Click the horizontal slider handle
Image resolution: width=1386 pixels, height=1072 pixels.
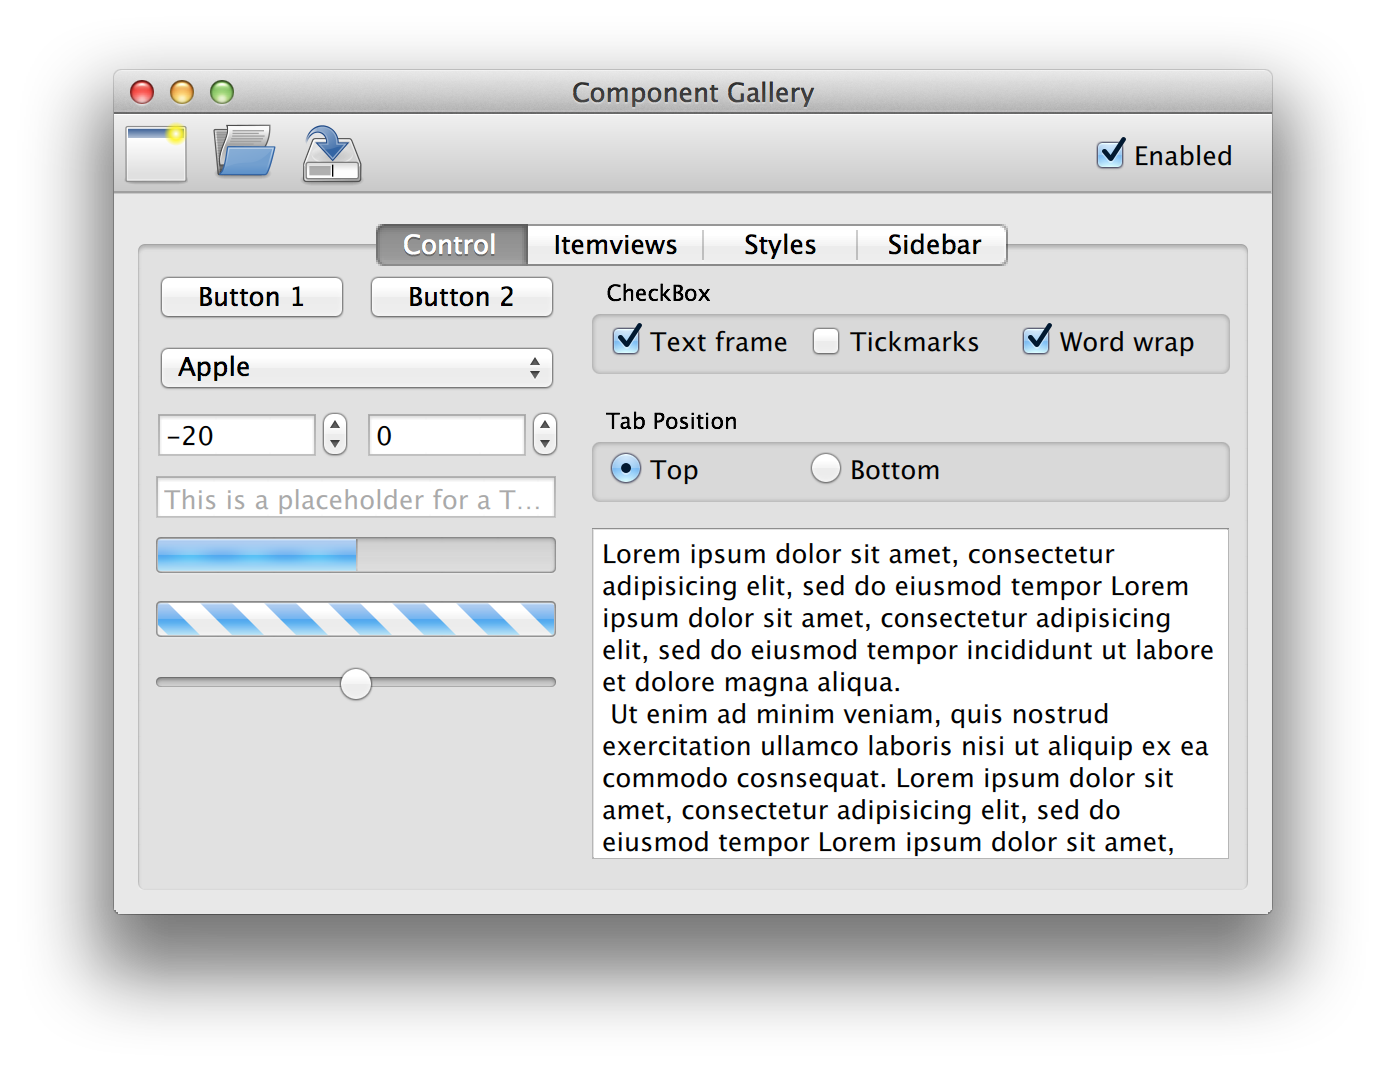click(x=356, y=684)
